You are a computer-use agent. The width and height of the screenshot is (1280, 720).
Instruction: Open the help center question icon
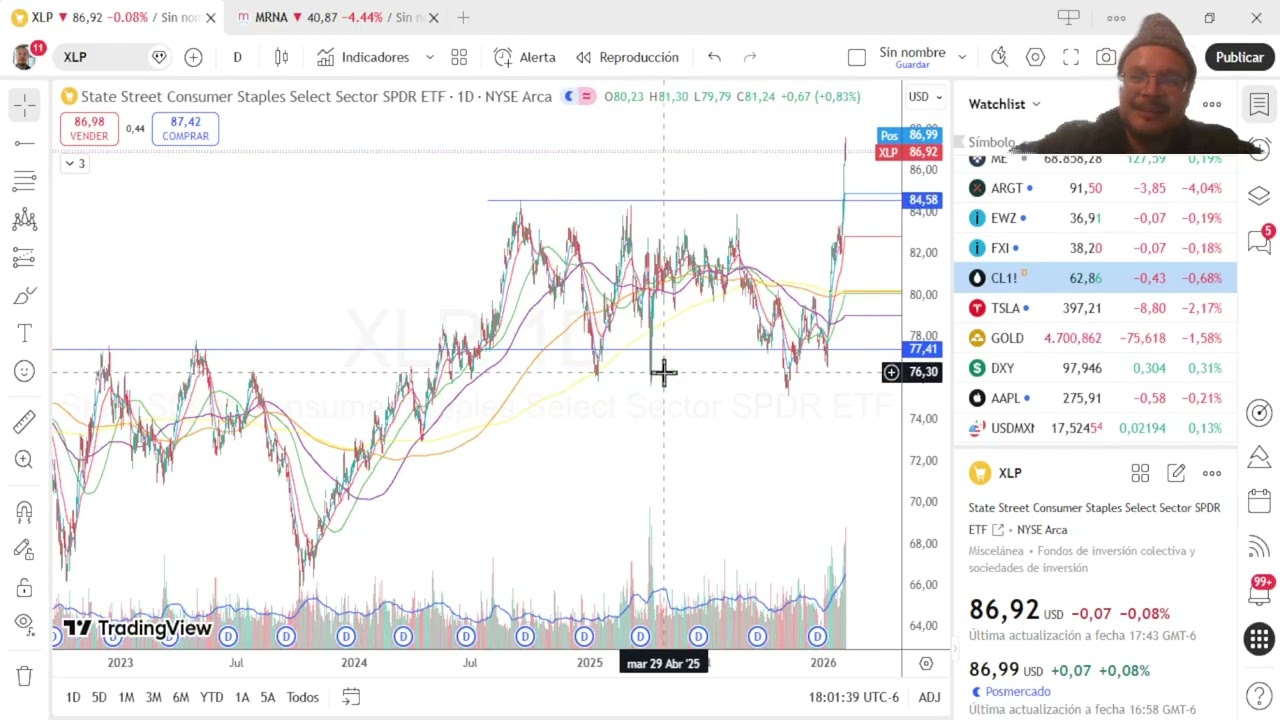tap(1259, 696)
